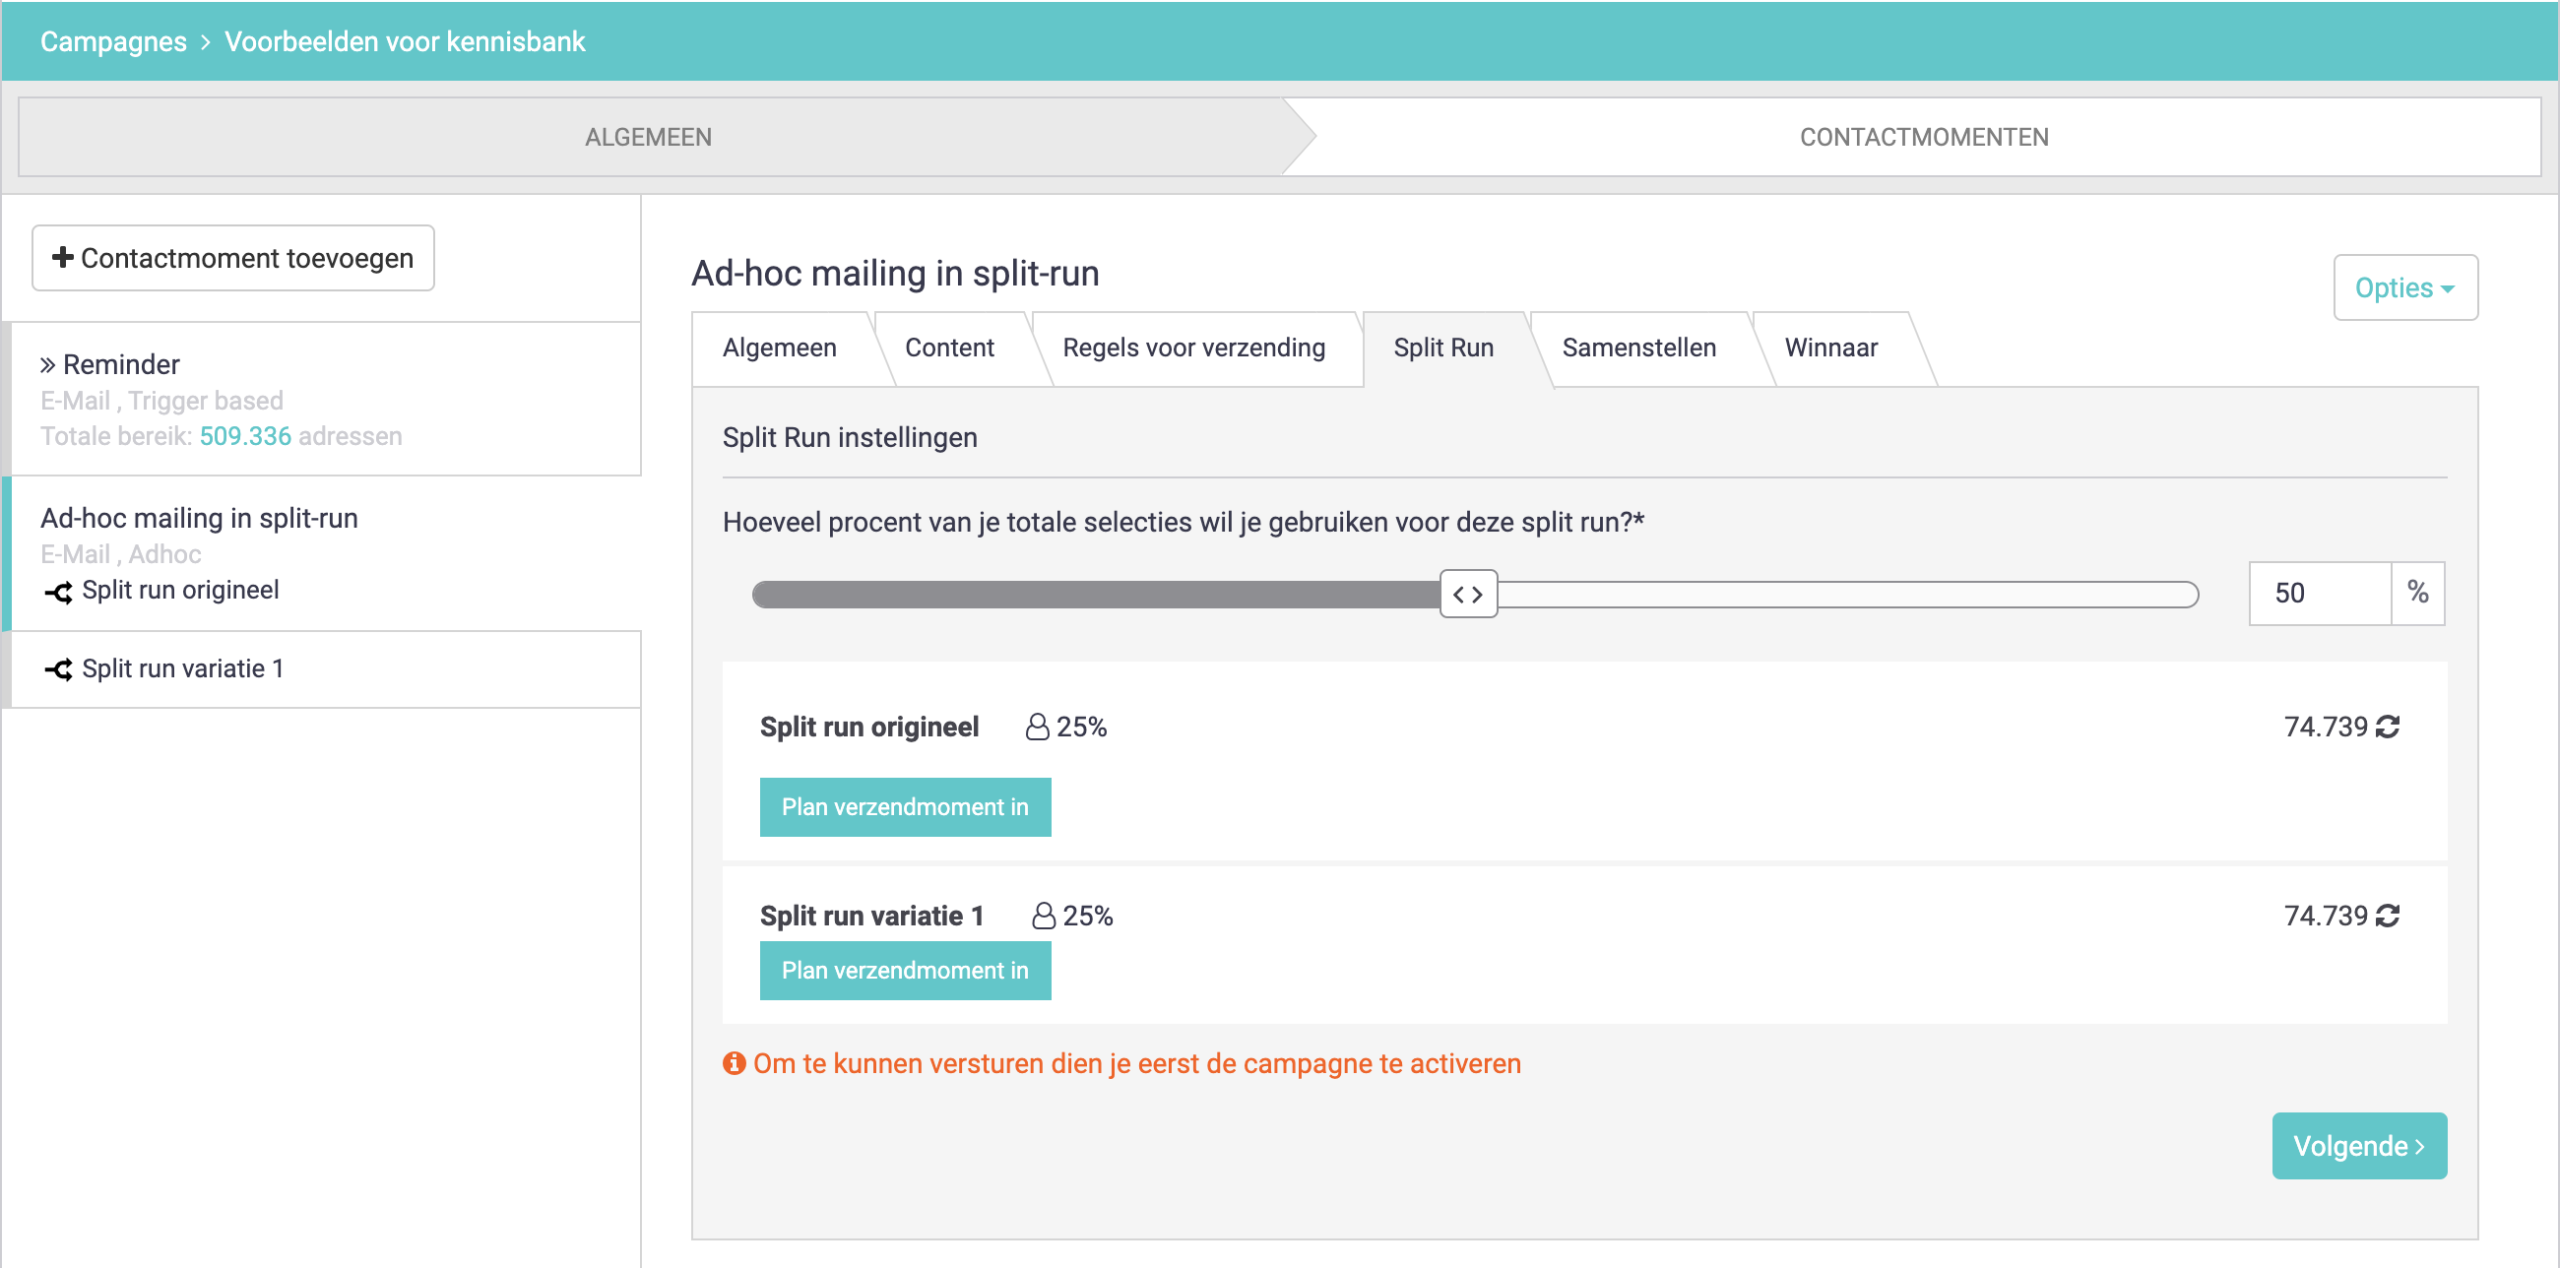Open Regels voor verzending tab
This screenshot has height=1268, width=2560.
[1194, 348]
